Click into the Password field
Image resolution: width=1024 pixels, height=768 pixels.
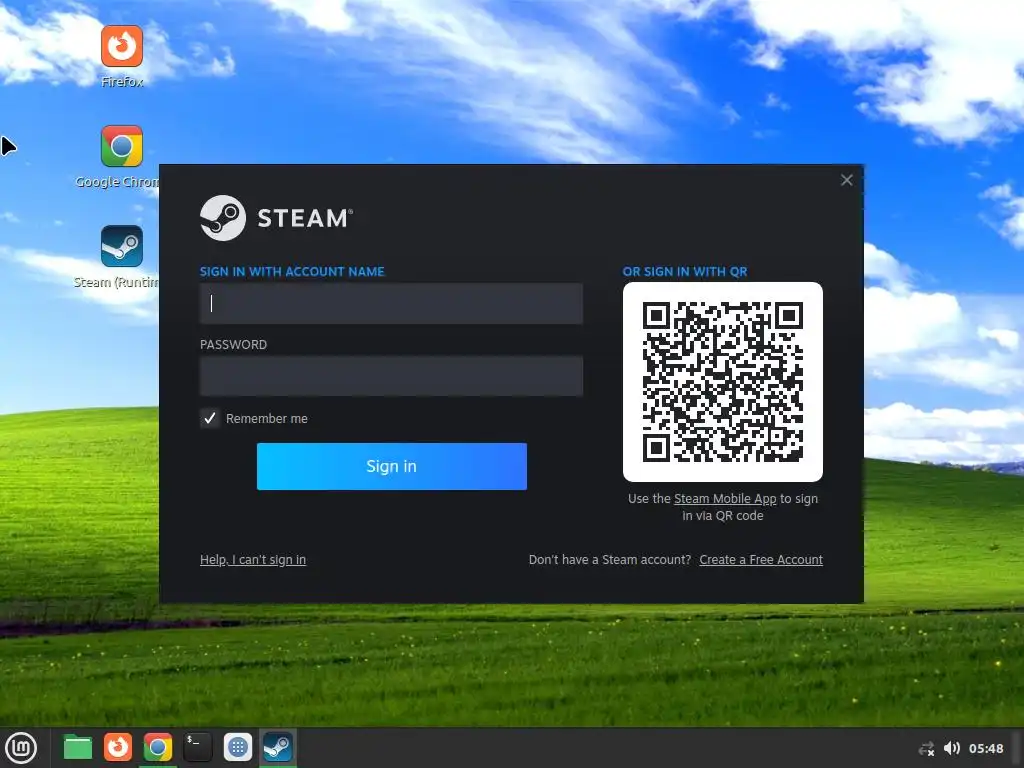[391, 376]
